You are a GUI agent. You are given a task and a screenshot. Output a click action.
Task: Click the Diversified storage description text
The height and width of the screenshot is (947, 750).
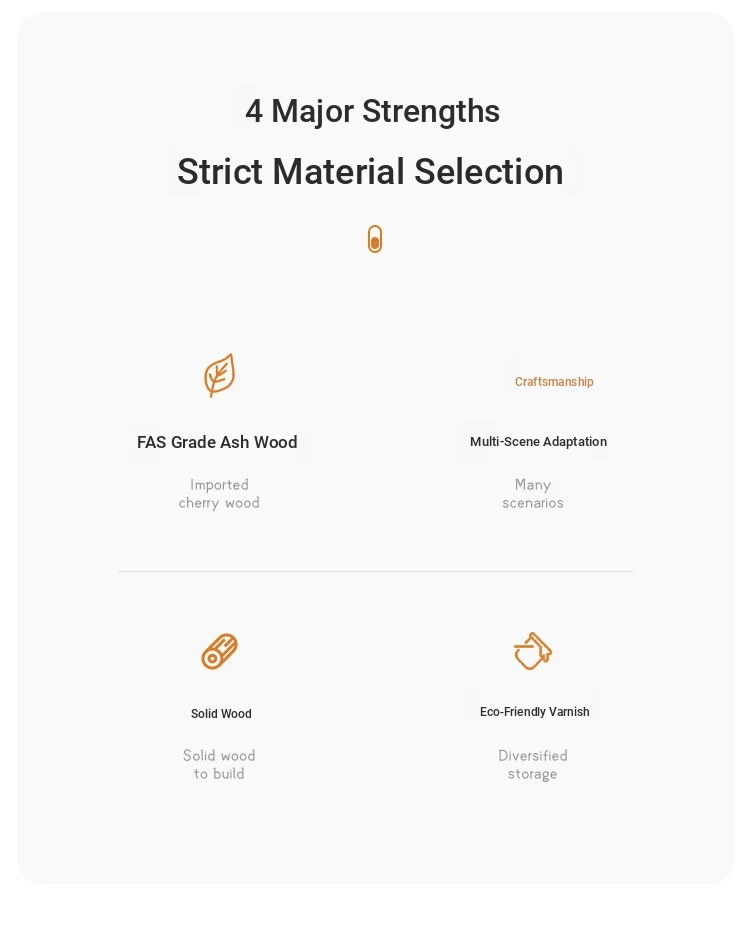click(533, 765)
